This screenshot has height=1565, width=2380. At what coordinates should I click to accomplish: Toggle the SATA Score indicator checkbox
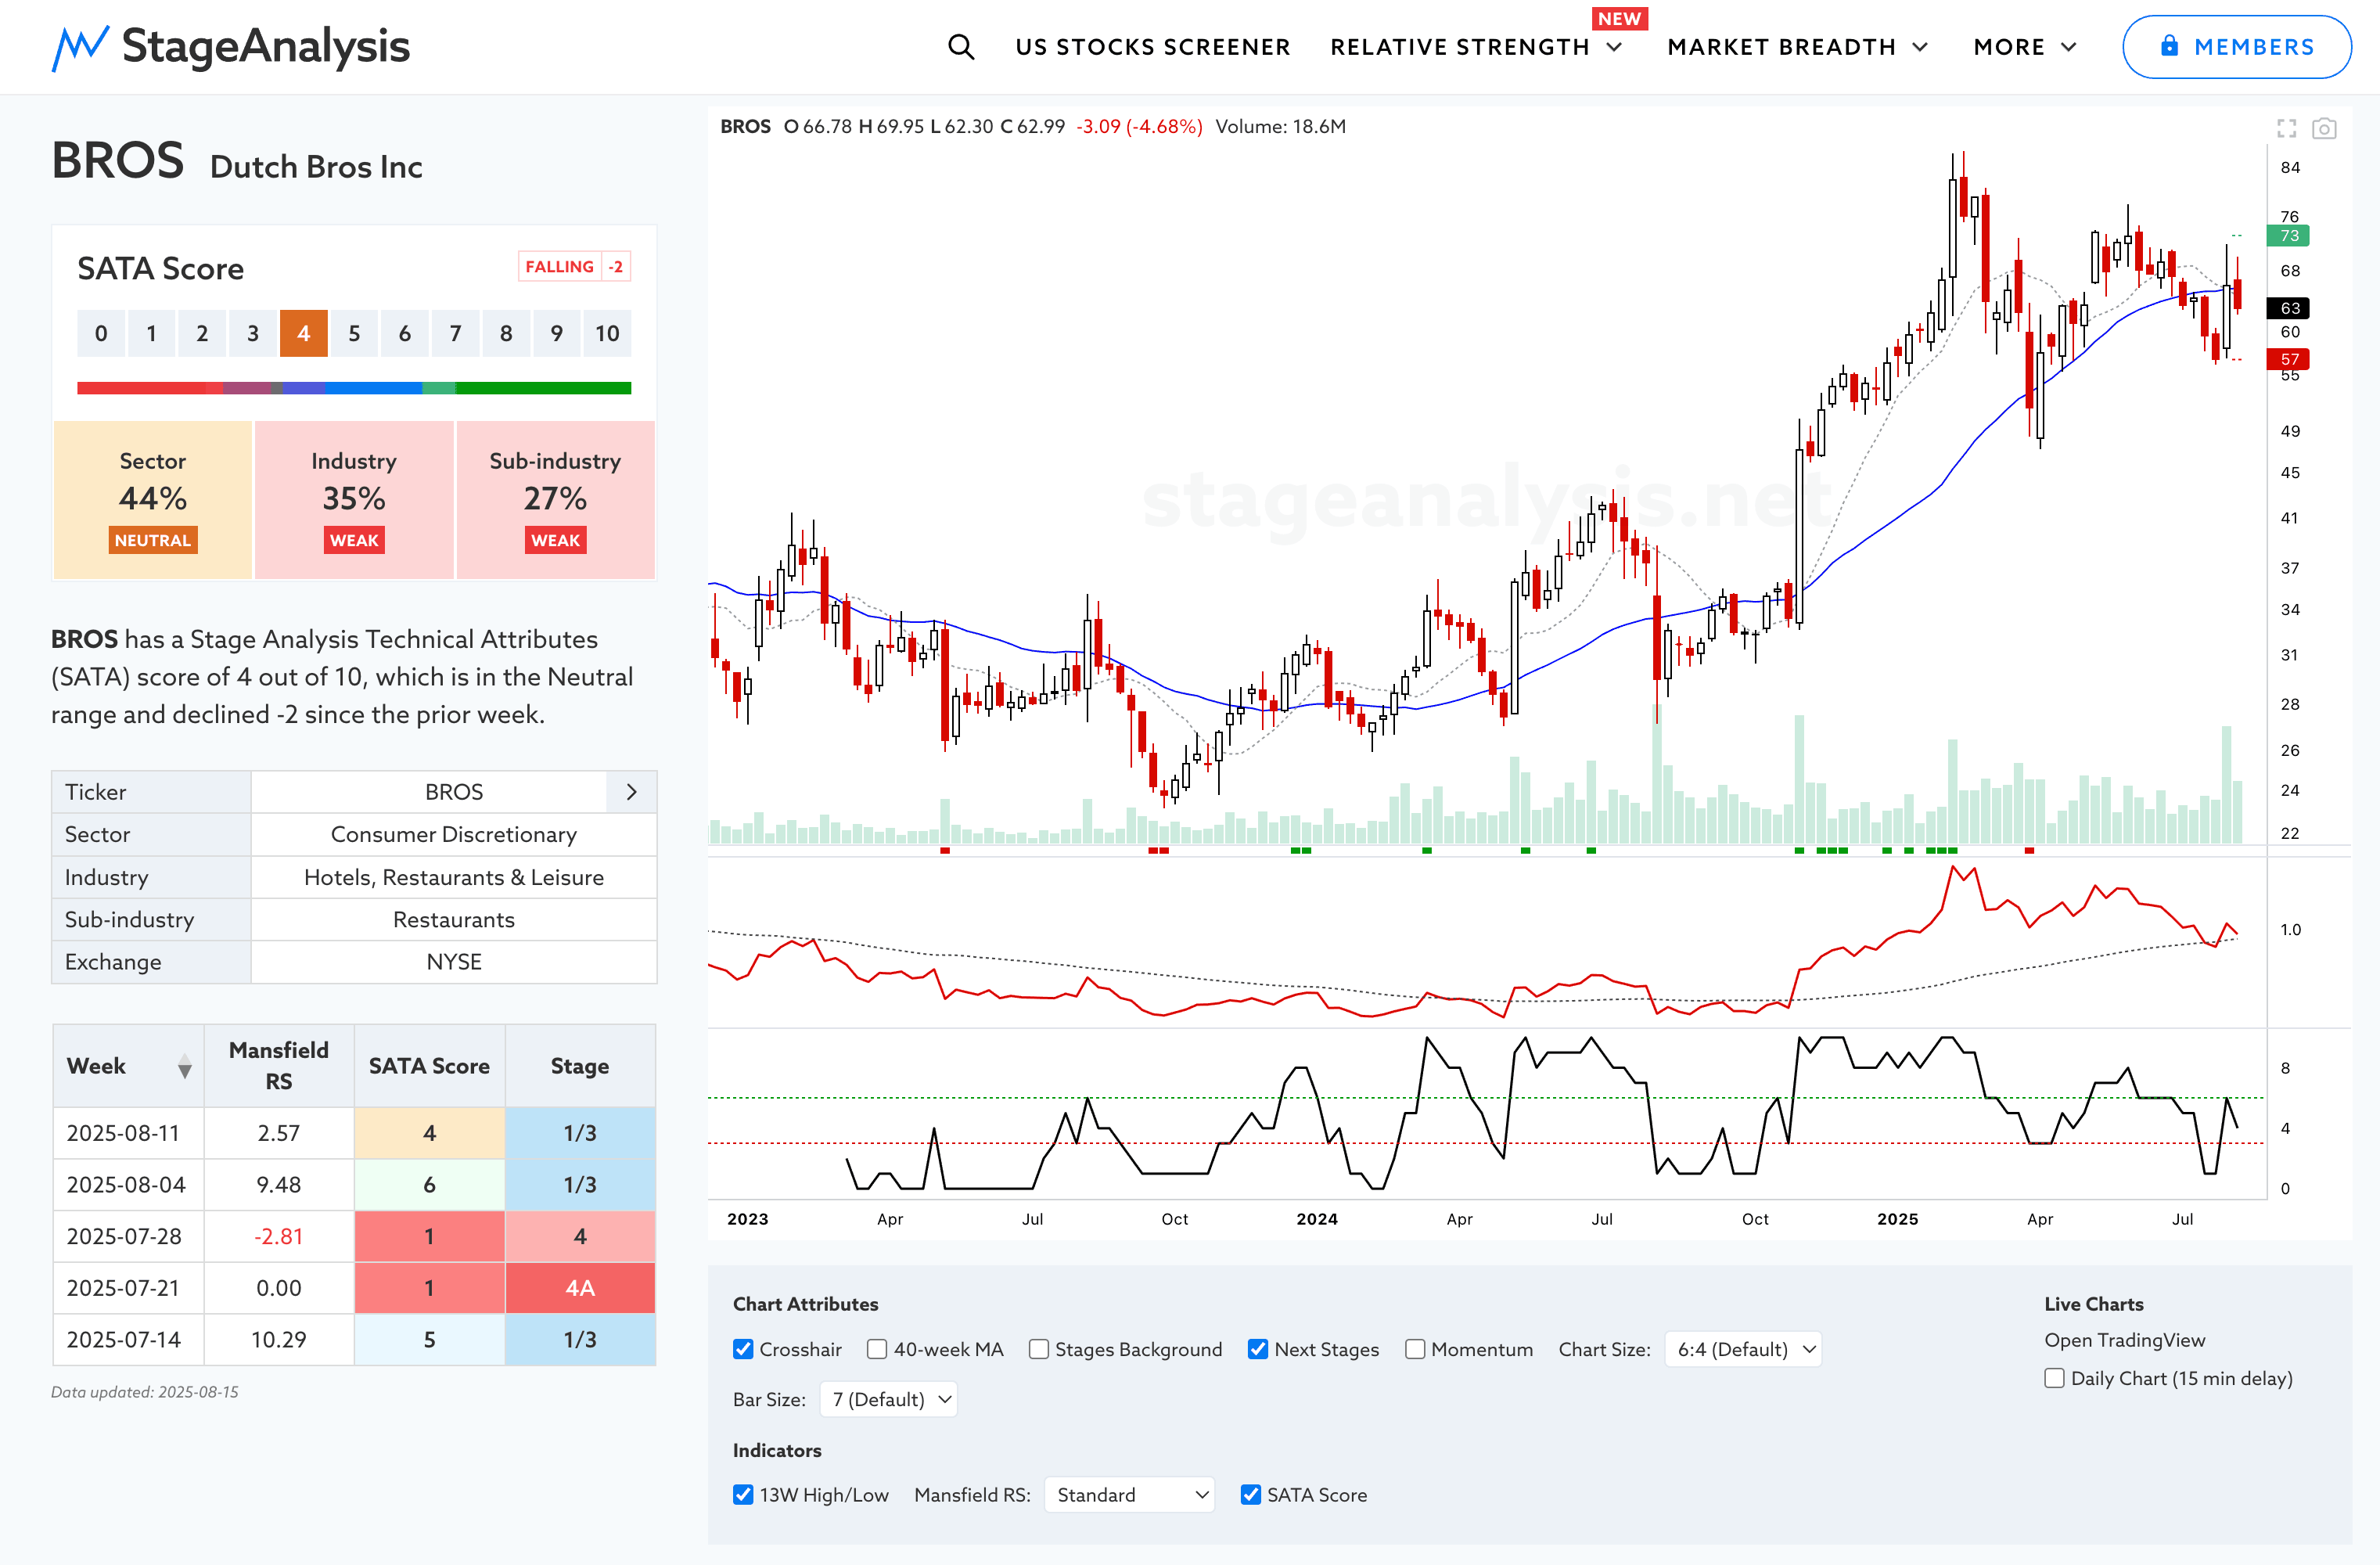tap(1250, 1494)
